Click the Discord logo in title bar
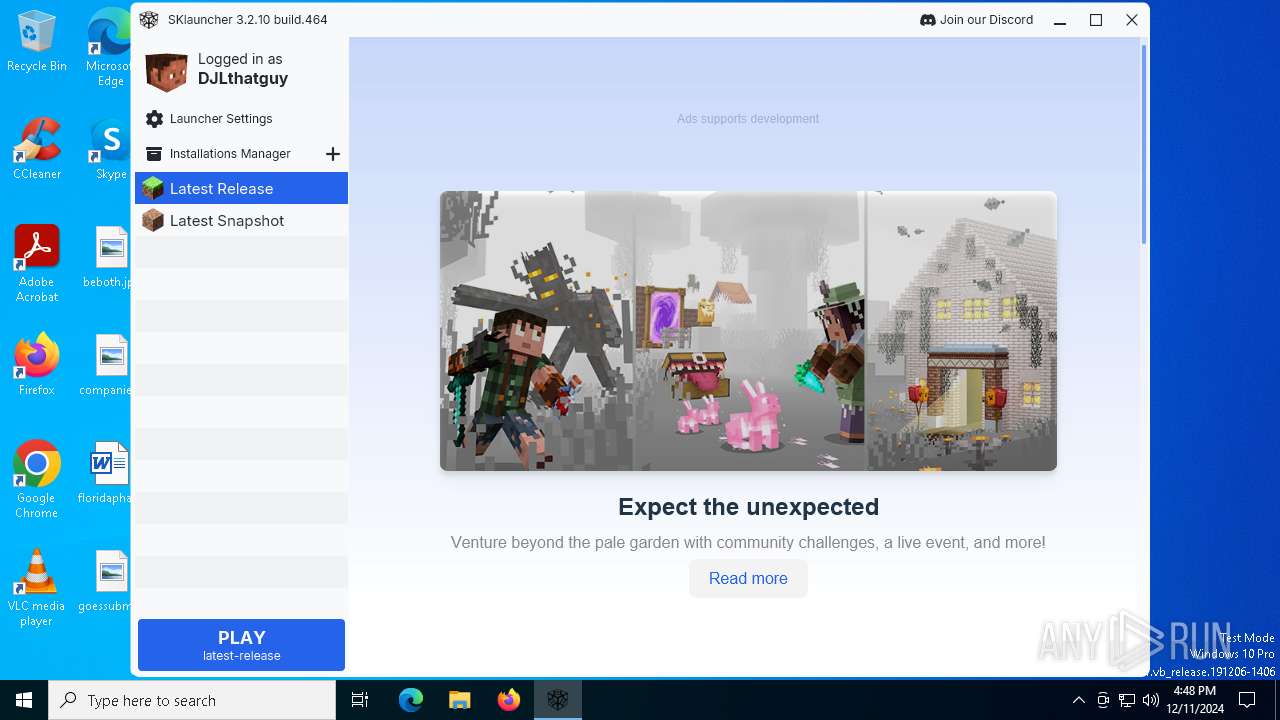The image size is (1280, 720). click(927, 20)
